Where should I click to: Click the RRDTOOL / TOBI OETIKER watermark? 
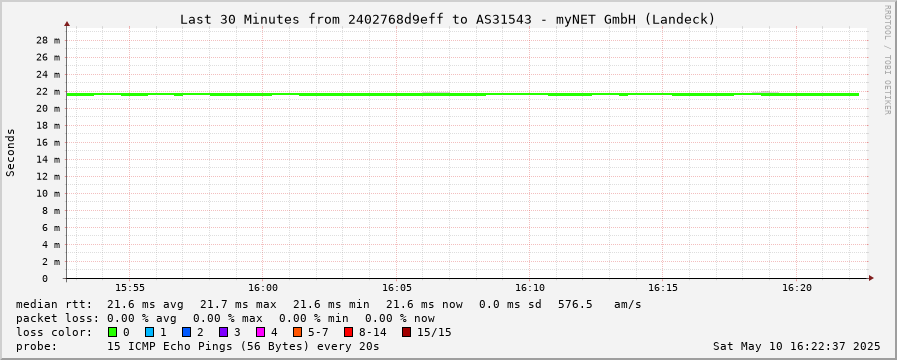pos(887,59)
